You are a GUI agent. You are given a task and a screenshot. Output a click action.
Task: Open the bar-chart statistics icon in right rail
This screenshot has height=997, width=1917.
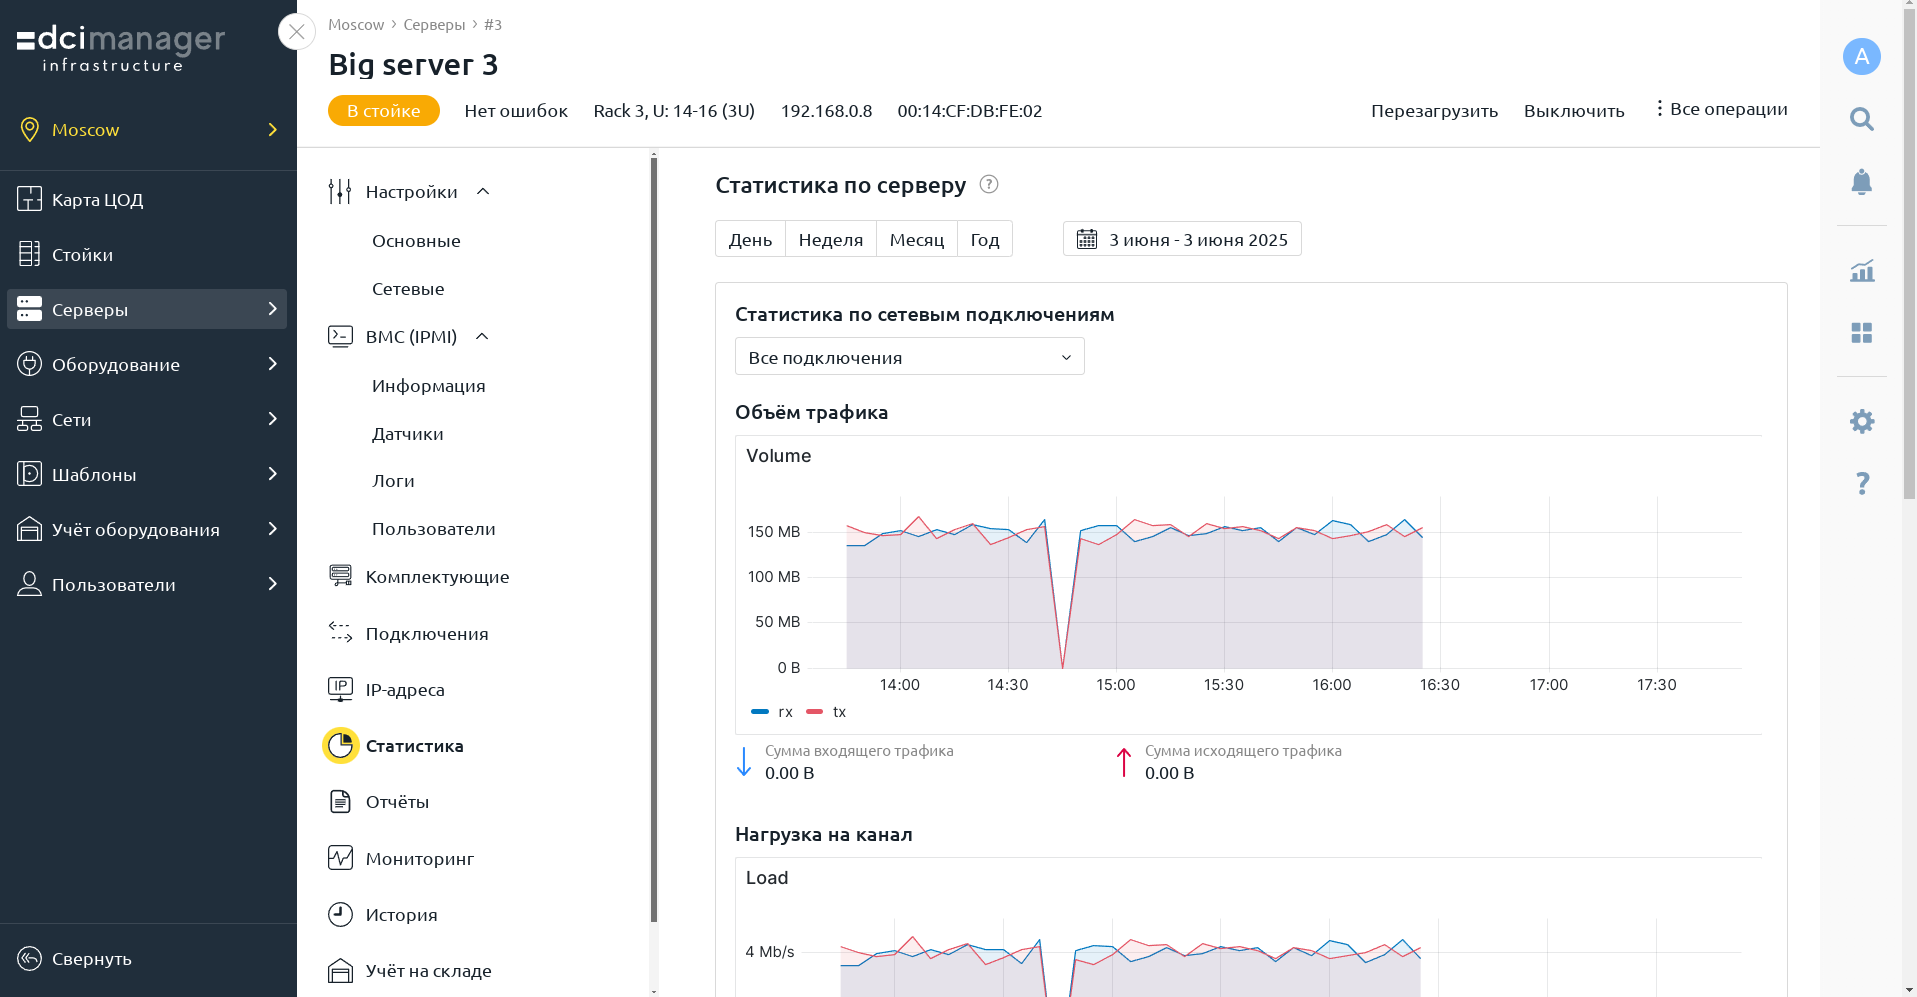pos(1861,271)
